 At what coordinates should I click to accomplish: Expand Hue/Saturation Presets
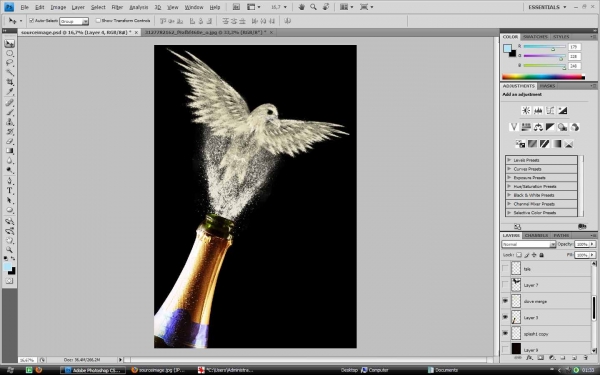(x=509, y=186)
